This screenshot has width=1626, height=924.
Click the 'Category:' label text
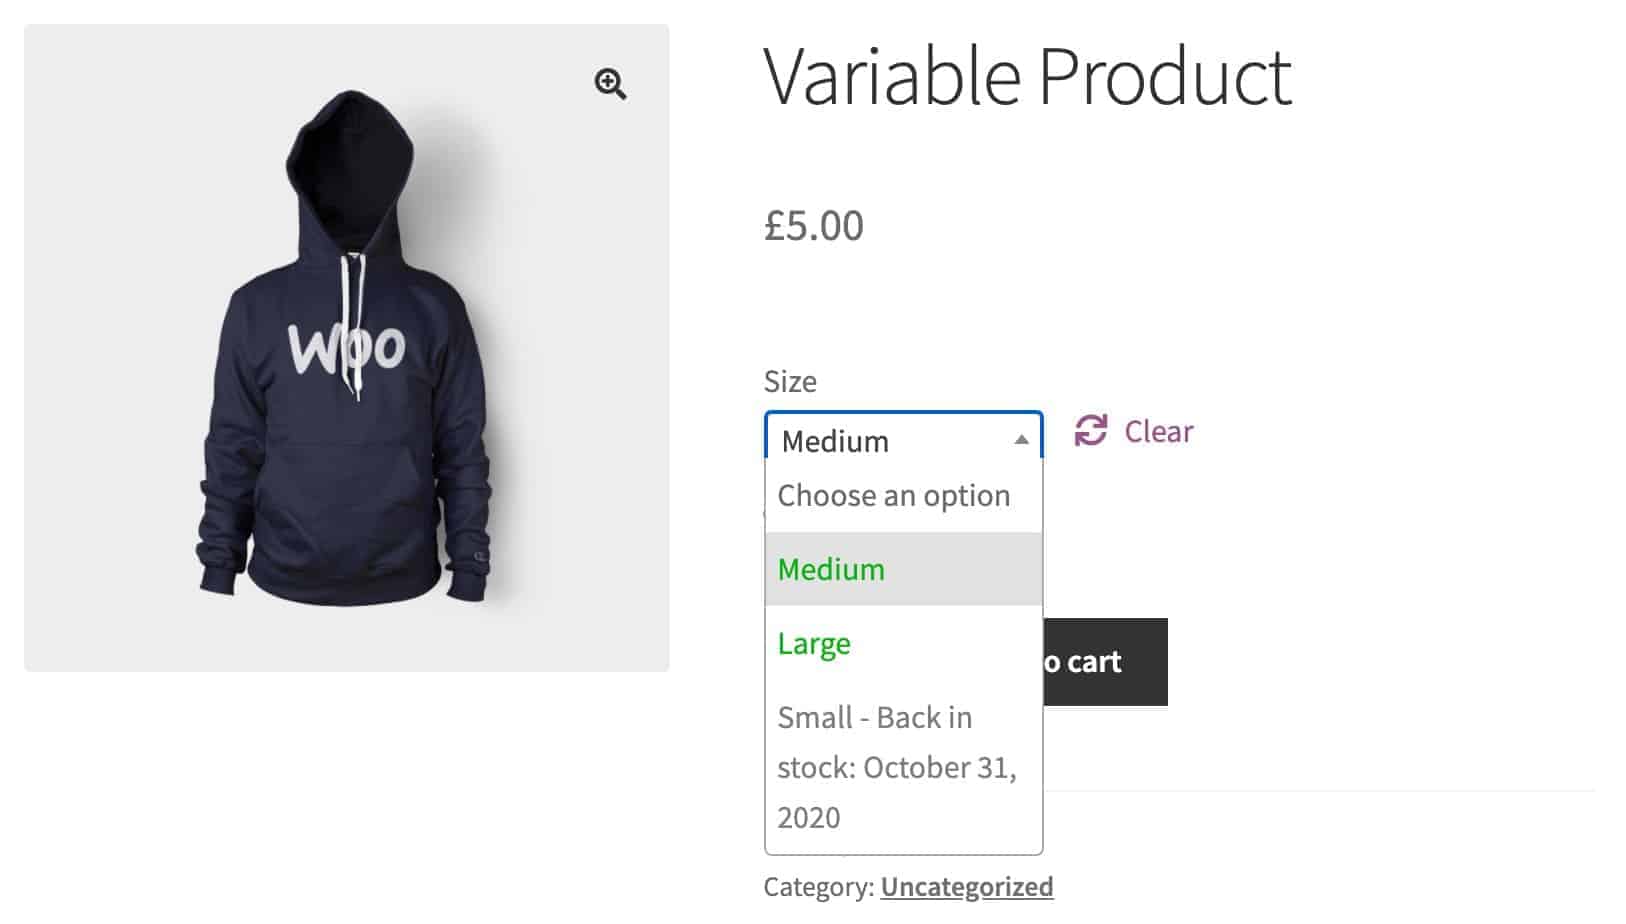(x=819, y=887)
